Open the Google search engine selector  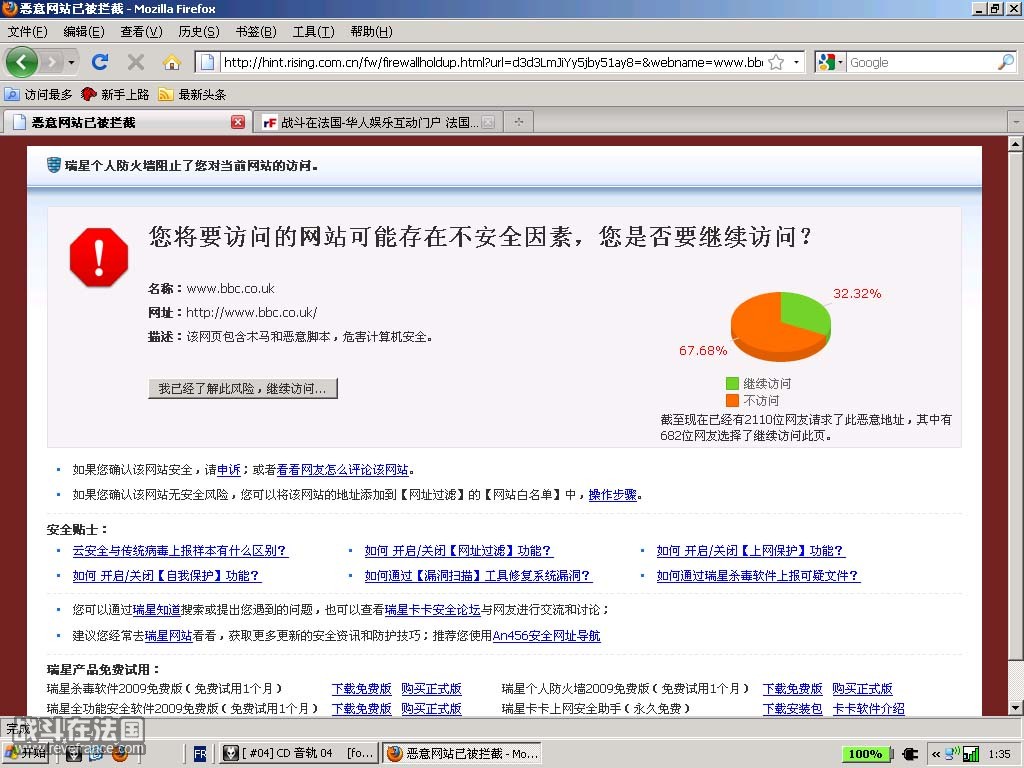tap(831, 62)
